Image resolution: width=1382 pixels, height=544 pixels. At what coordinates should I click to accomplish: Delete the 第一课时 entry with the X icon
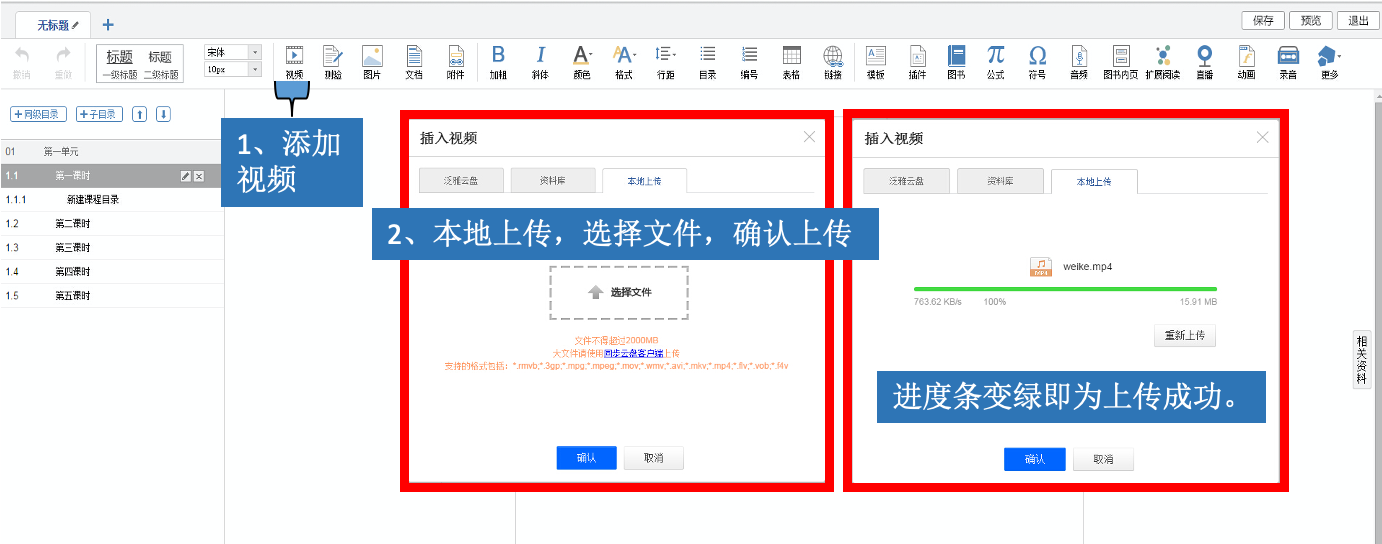pos(198,176)
